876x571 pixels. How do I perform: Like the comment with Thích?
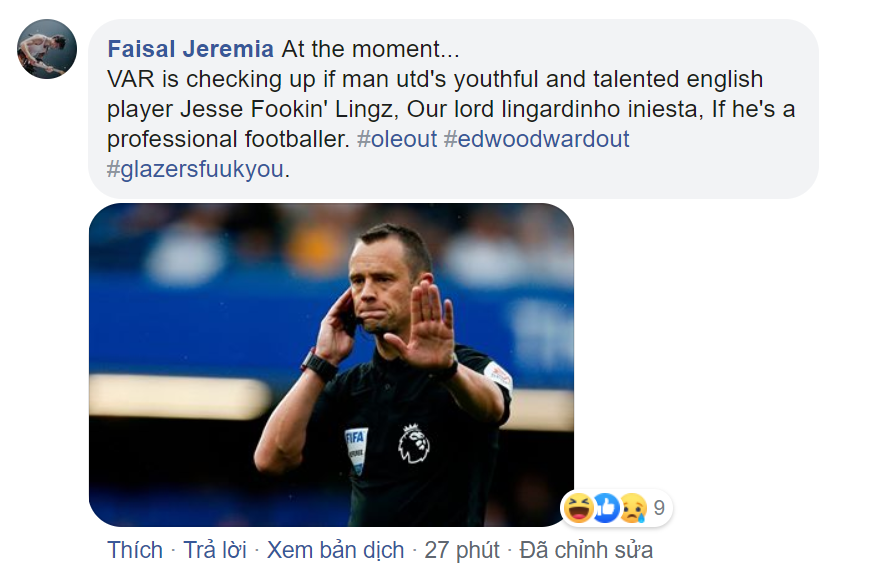(x=135, y=550)
